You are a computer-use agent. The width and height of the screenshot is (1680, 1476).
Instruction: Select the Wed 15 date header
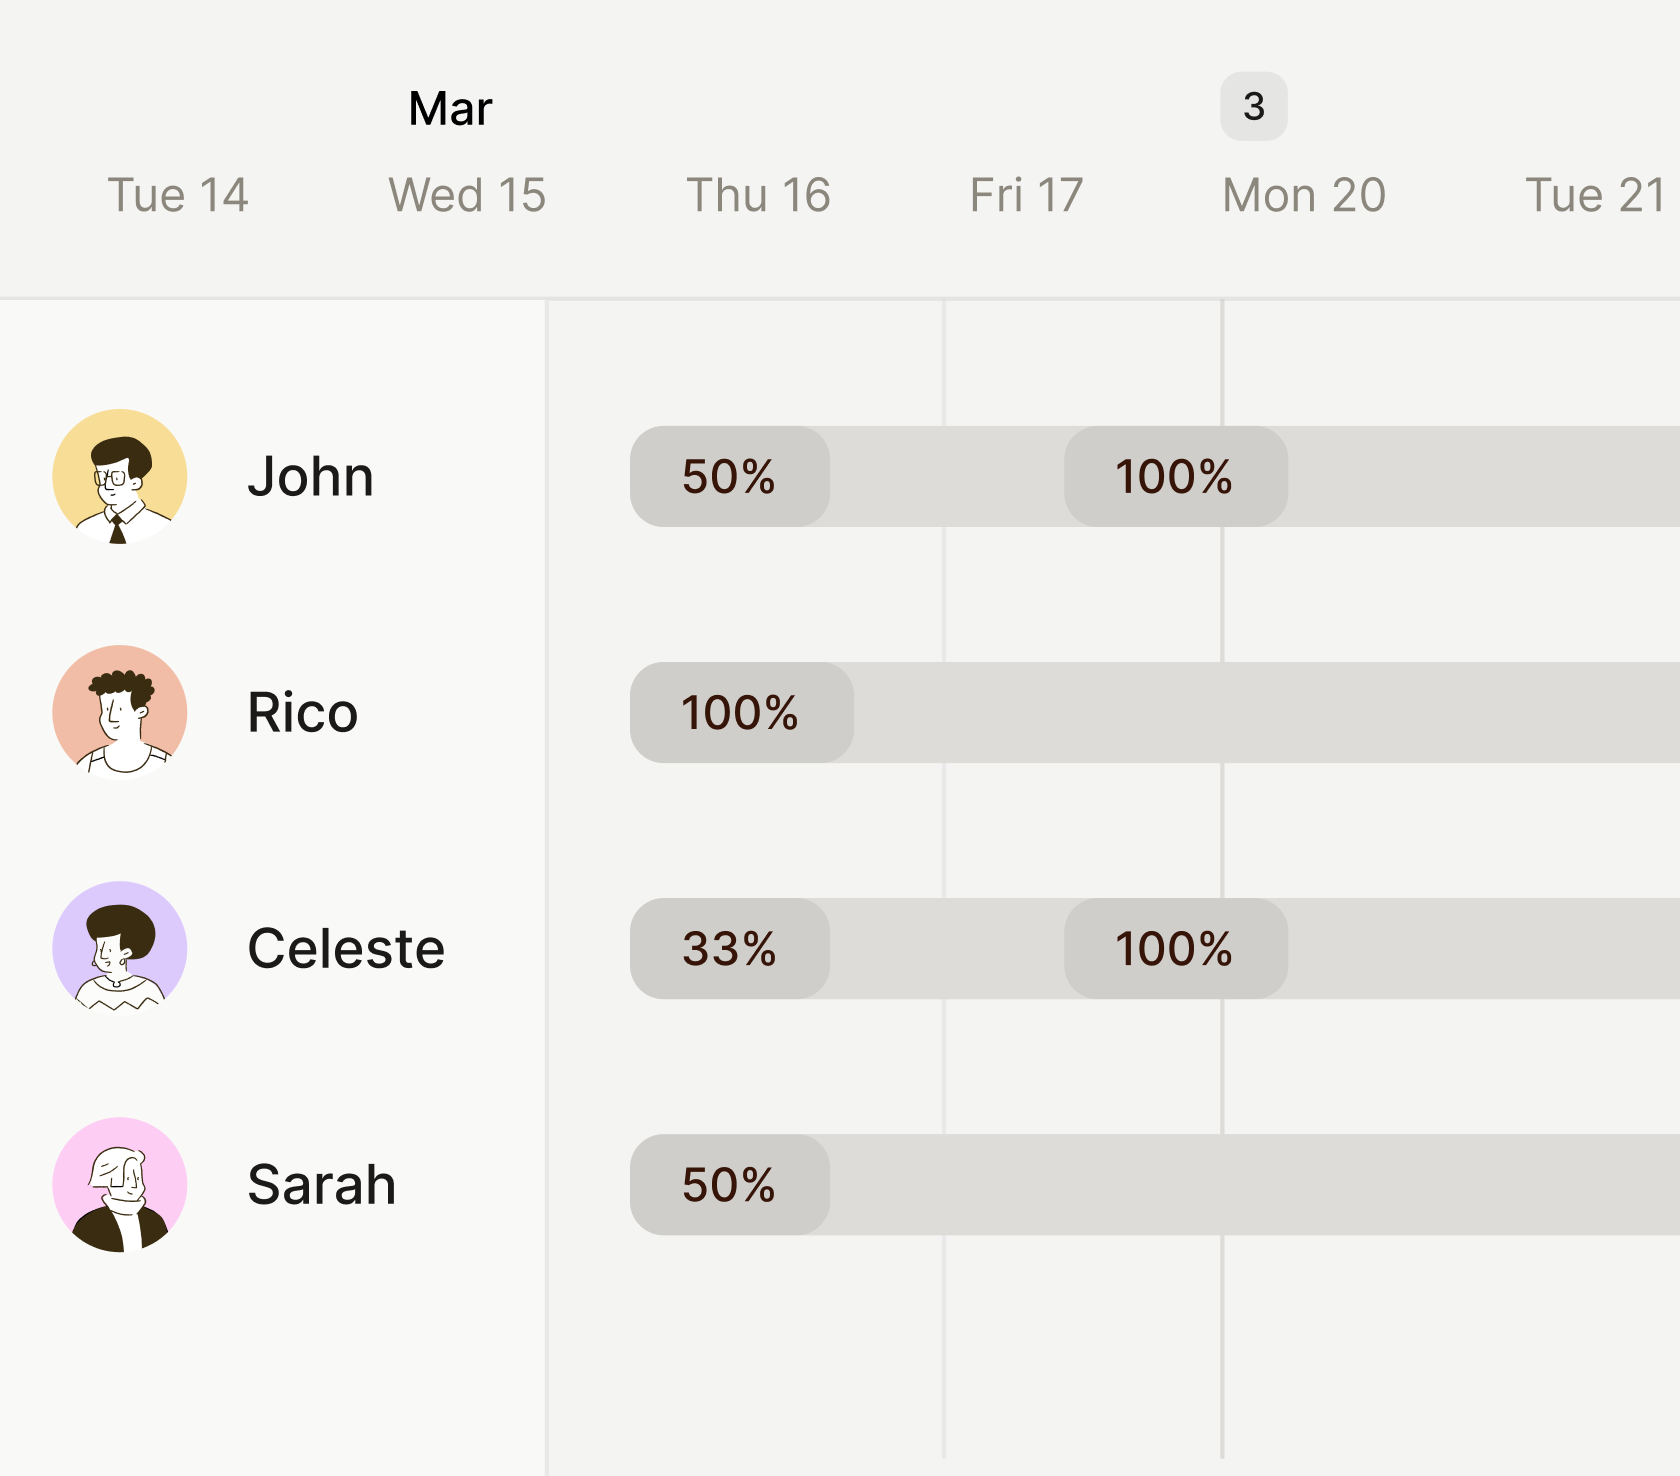coord(467,195)
